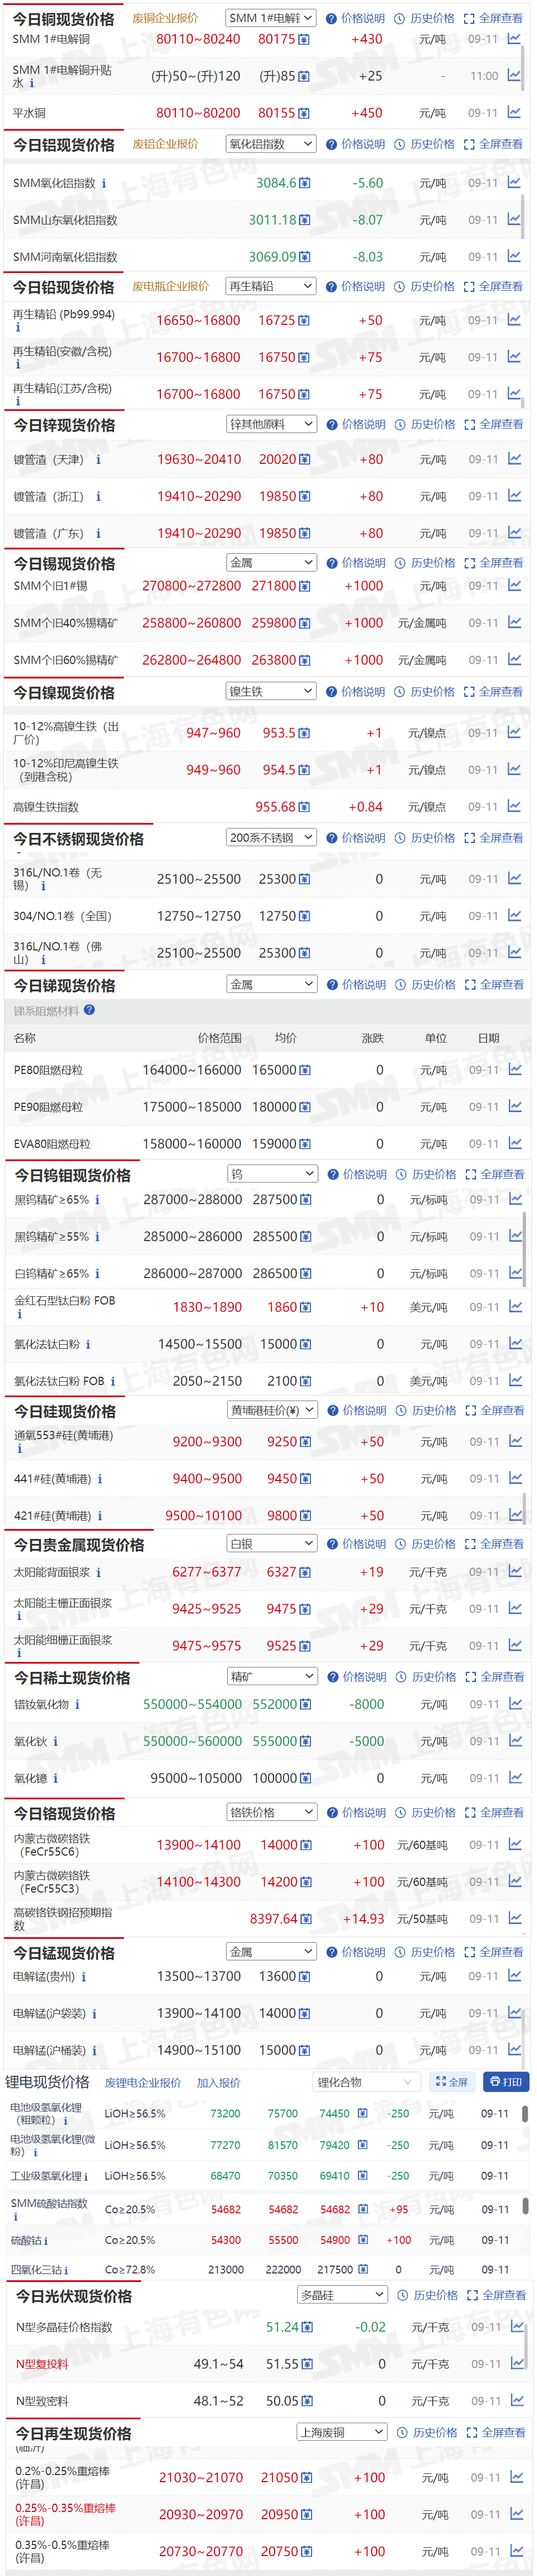Open trend chart for 镀管渣（天津）
The width and height of the screenshot is (537, 2576).
coord(513,459)
